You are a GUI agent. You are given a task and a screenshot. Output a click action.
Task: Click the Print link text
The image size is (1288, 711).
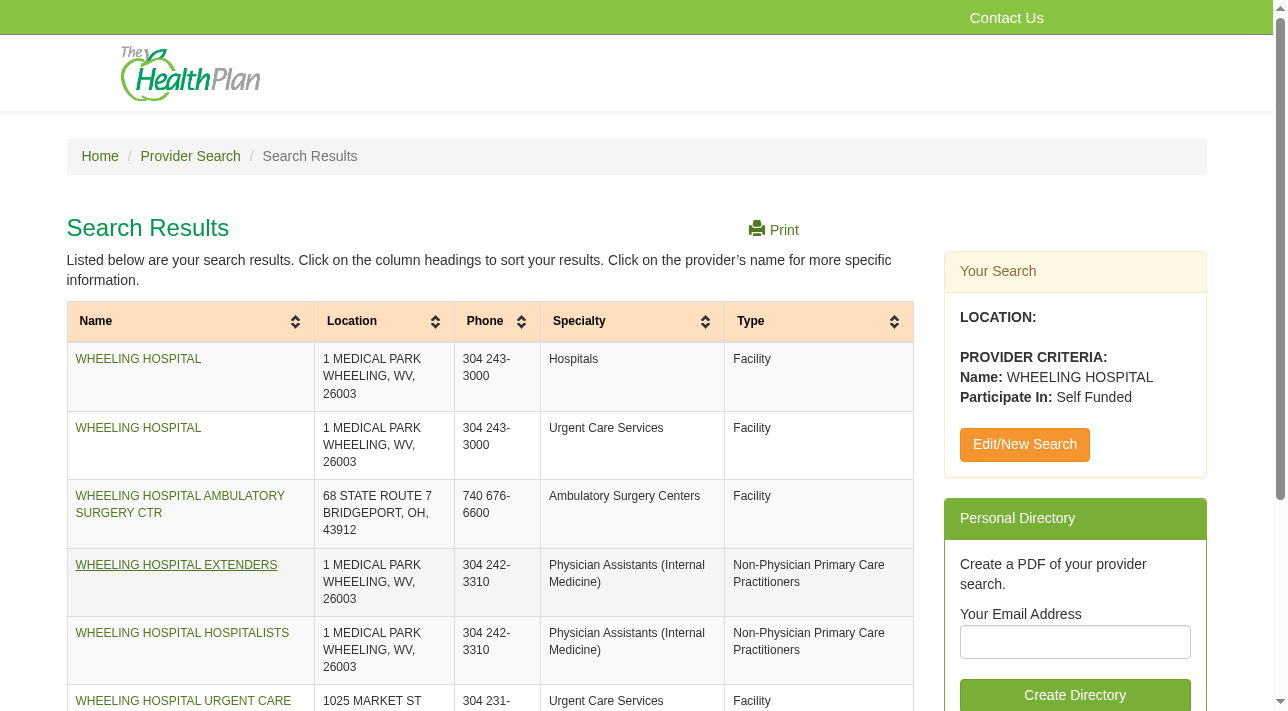784,230
